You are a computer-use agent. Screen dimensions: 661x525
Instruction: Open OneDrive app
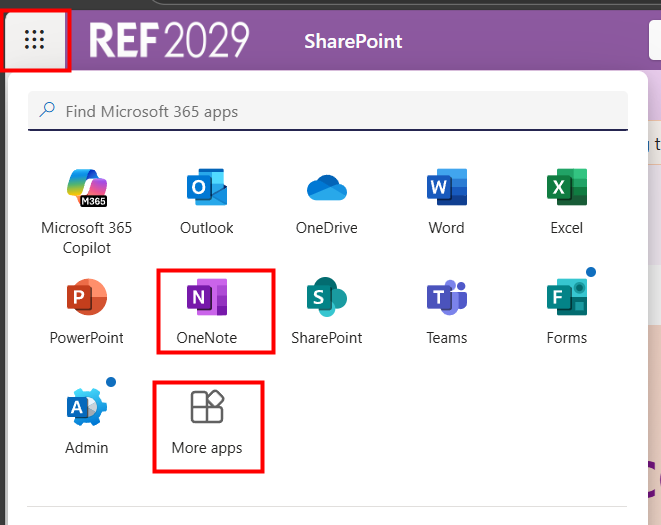tap(327, 202)
